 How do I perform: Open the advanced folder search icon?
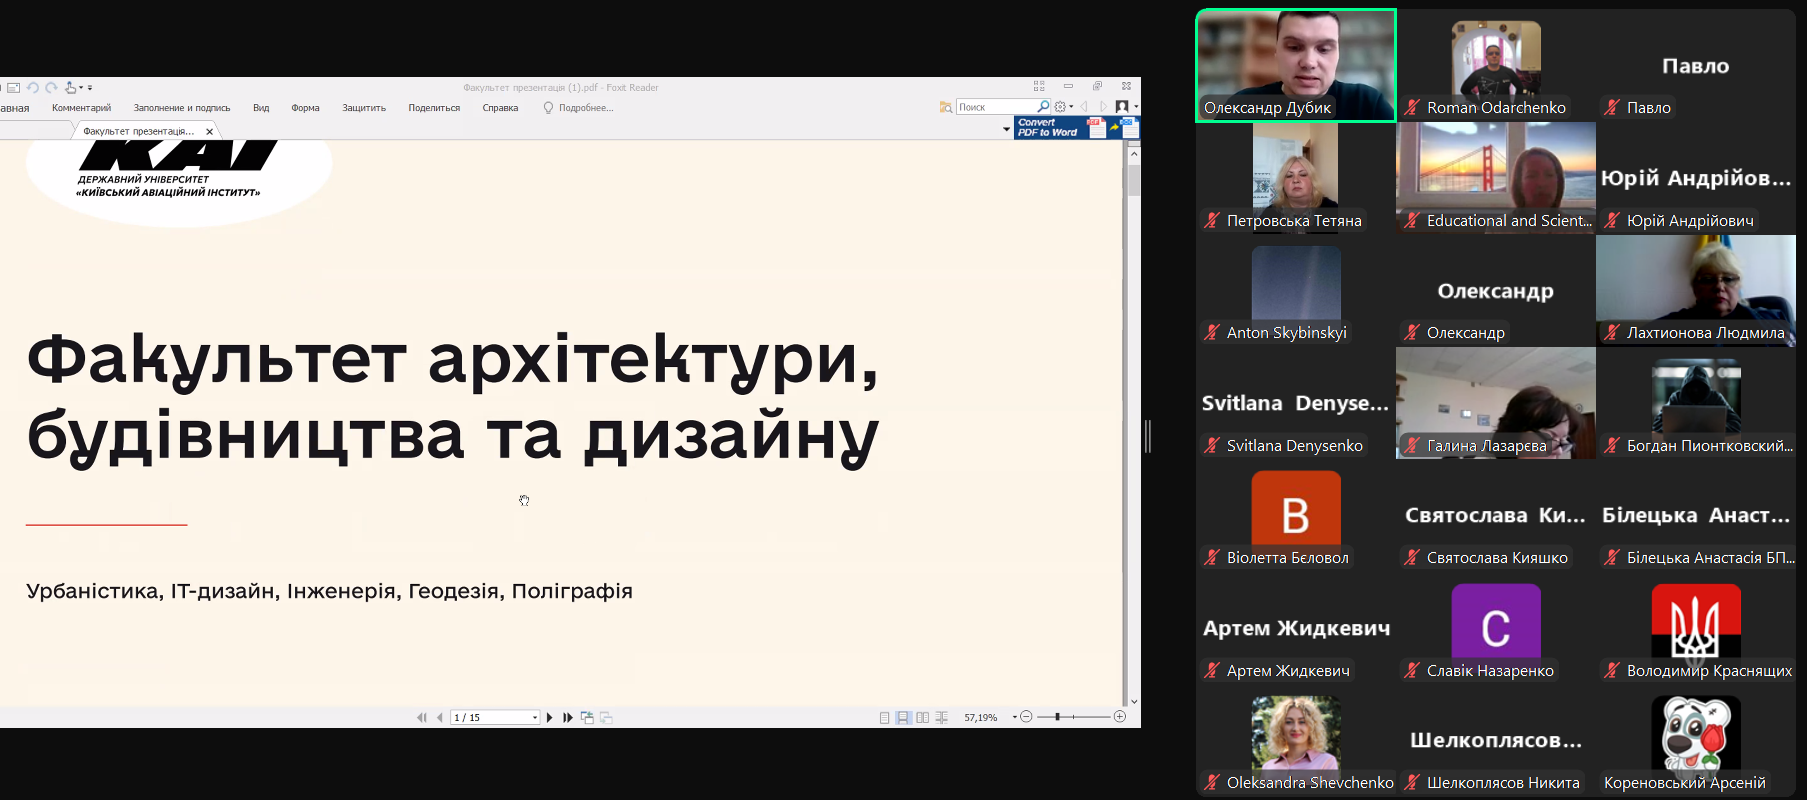(x=945, y=107)
